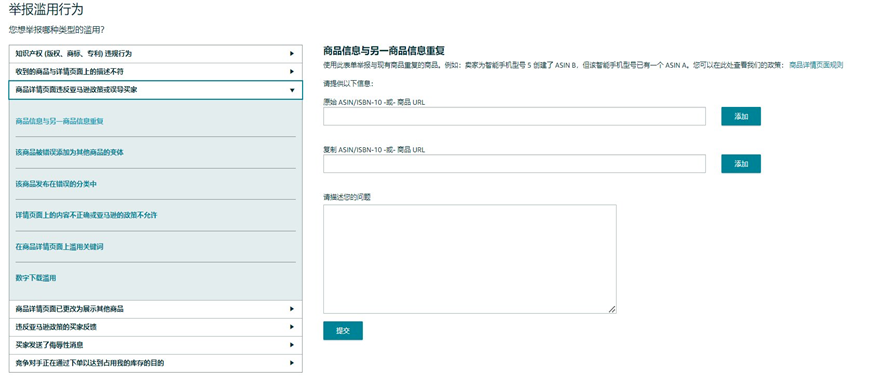Open the 商品详情页面规则 link
Image resolution: width=873 pixels, height=383 pixels.
coord(816,65)
